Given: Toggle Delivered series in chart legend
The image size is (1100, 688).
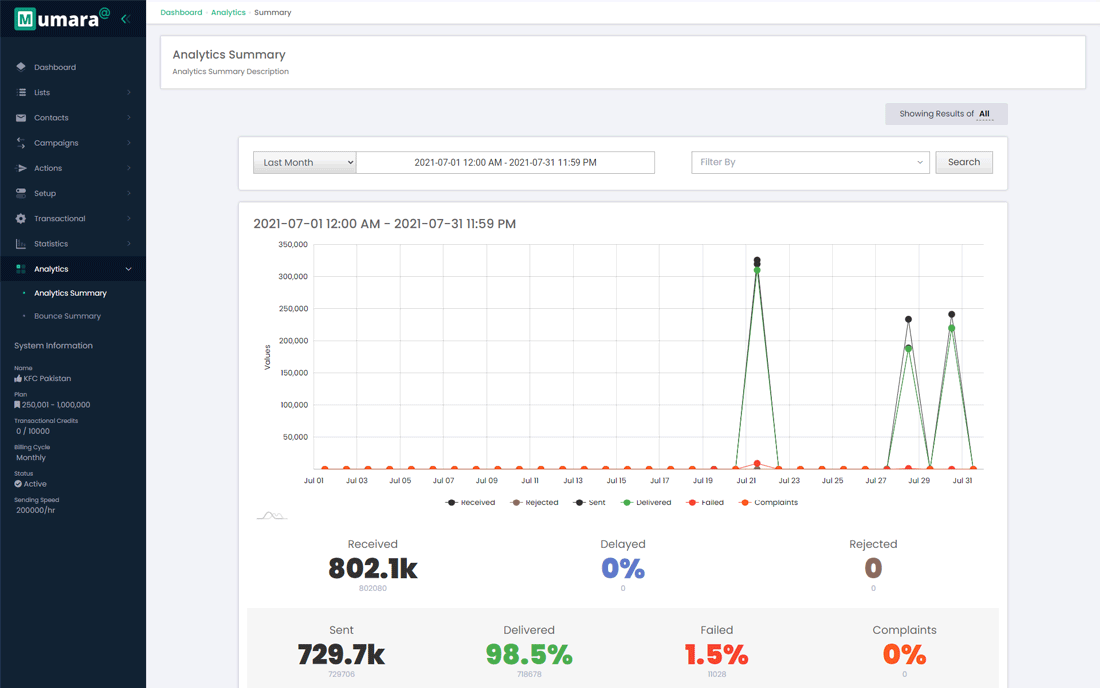Looking at the screenshot, I should pos(646,503).
